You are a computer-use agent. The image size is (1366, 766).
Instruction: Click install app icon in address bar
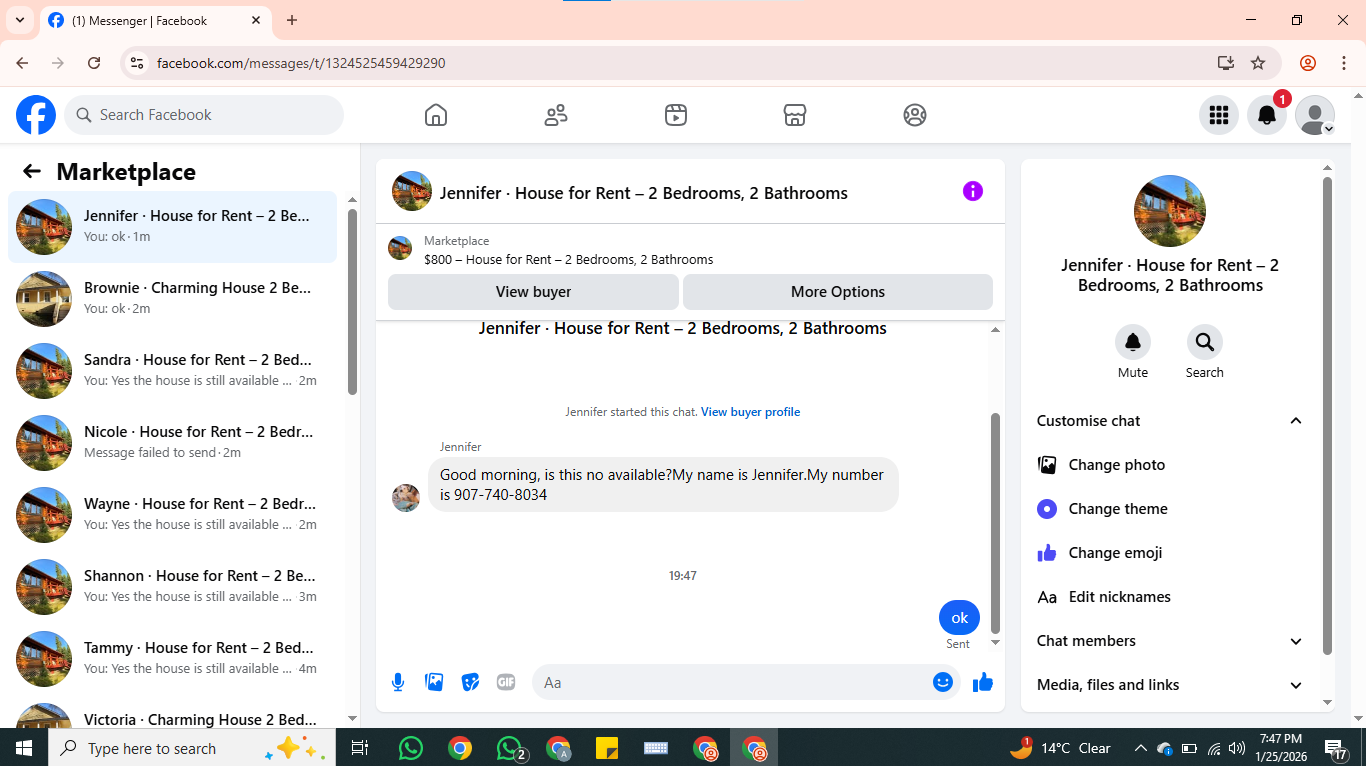coord(1226,63)
